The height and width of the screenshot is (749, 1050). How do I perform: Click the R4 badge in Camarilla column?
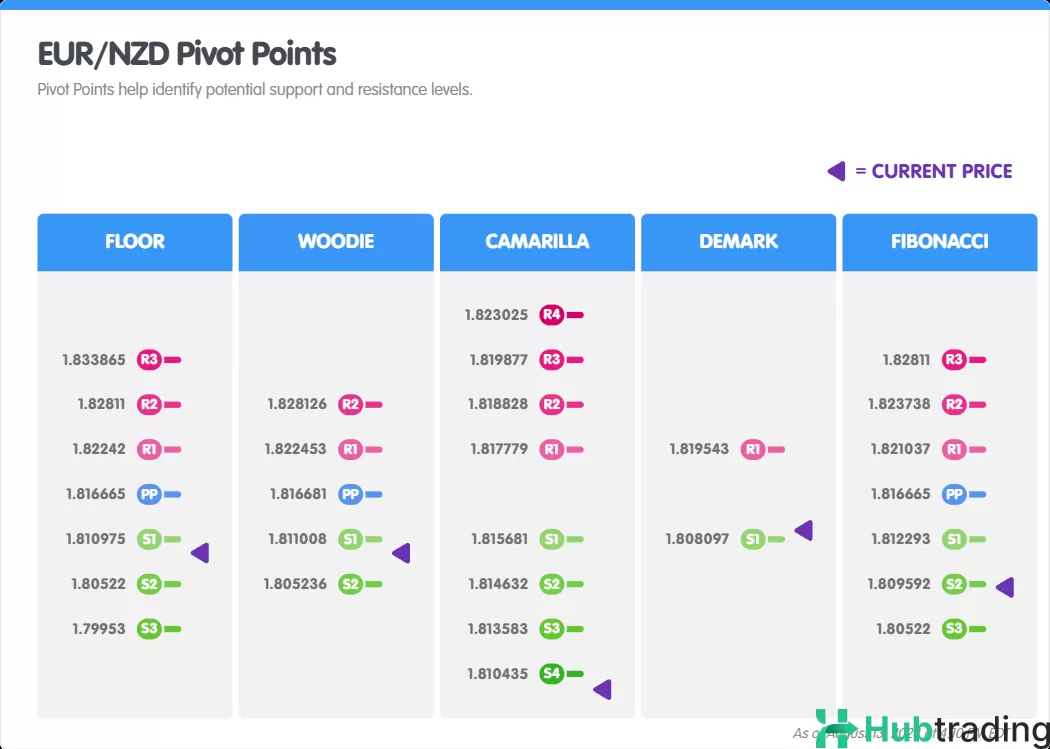(551, 315)
